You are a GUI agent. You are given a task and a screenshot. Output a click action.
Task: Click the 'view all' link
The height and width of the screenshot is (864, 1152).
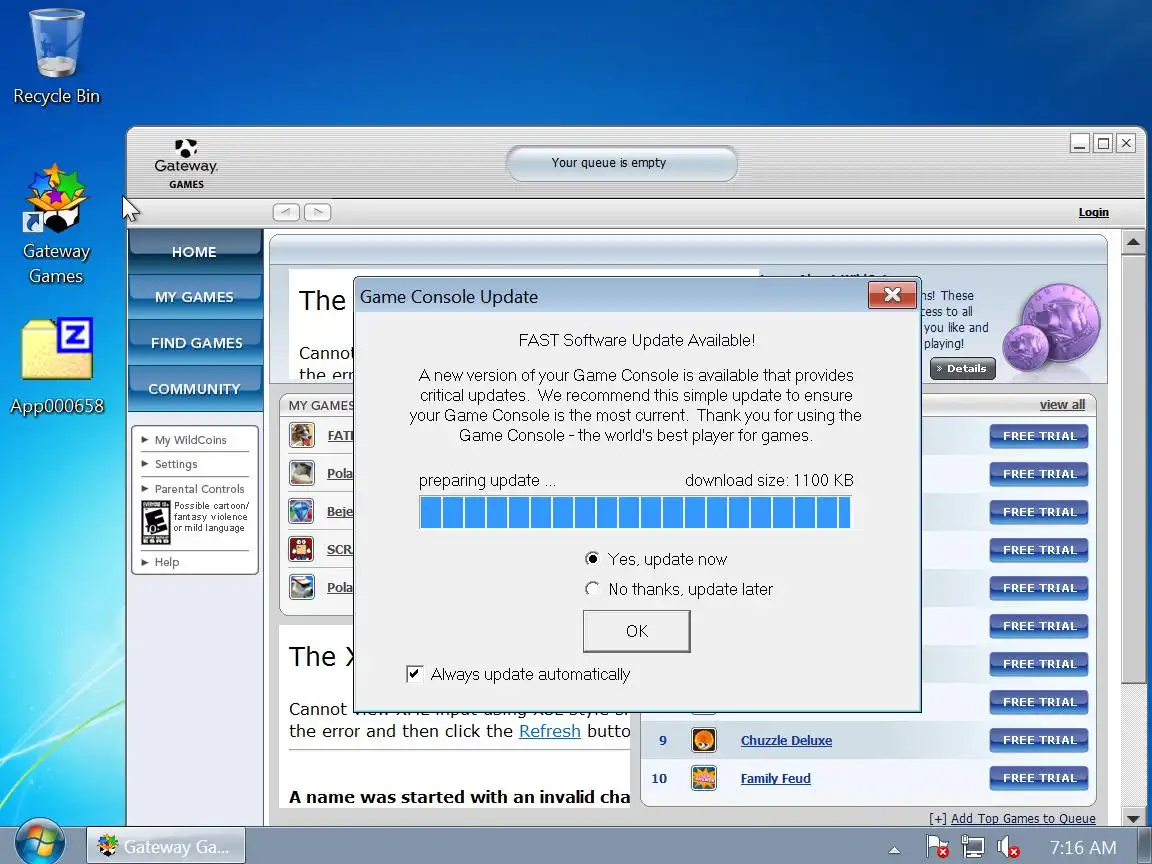(1062, 405)
